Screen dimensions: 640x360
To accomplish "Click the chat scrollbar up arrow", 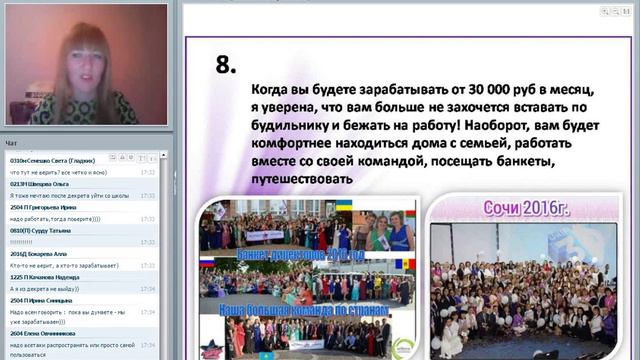I will pos(163,155).
